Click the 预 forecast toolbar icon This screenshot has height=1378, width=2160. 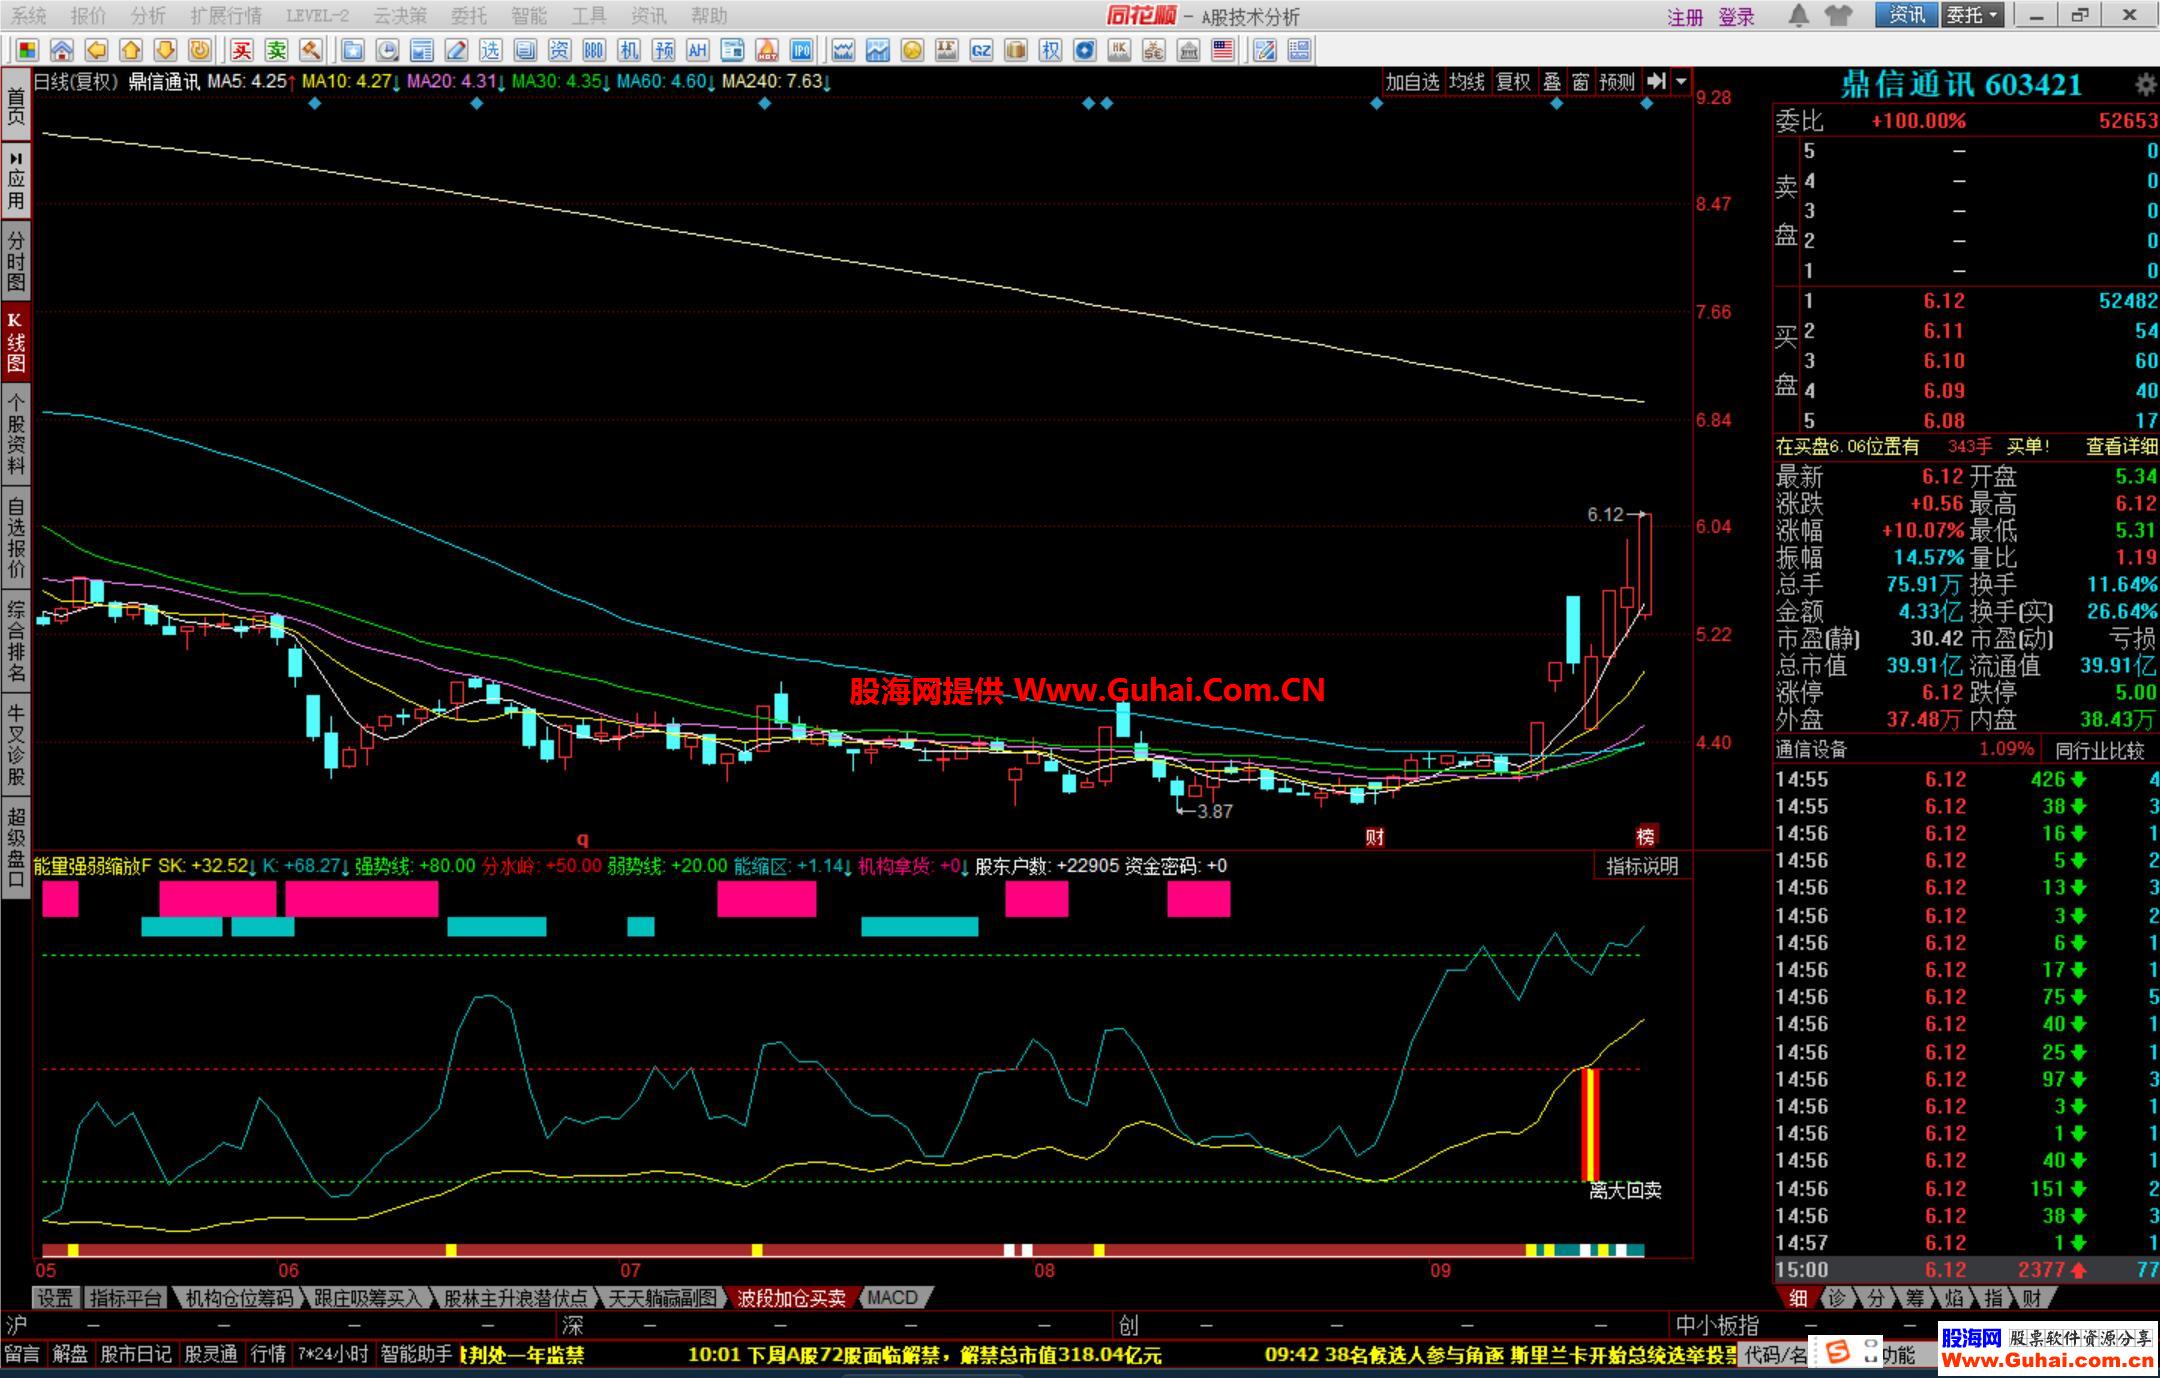[663, 50]
